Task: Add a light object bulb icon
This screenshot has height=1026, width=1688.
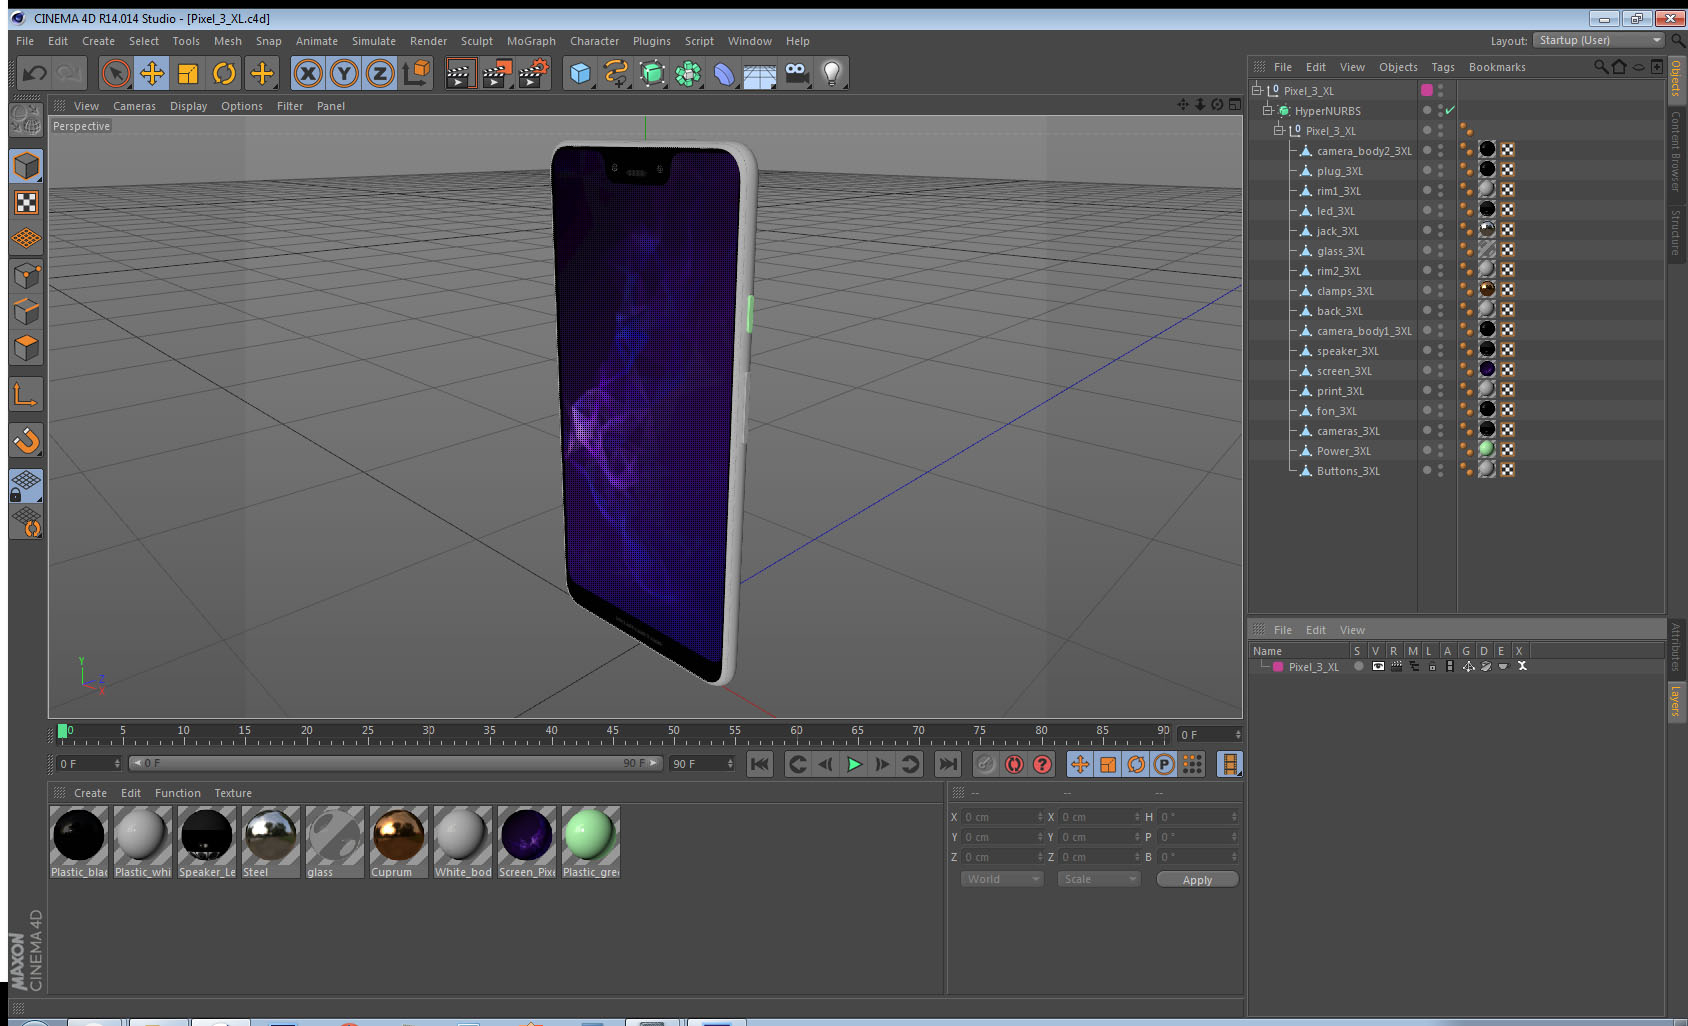Action: tap(832, 73)
